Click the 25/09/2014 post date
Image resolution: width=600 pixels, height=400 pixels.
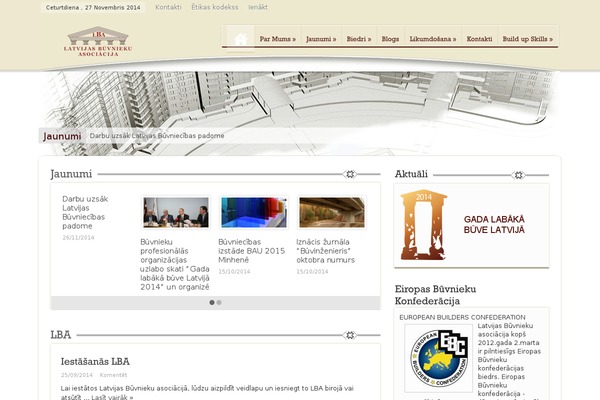coord(77,375)
